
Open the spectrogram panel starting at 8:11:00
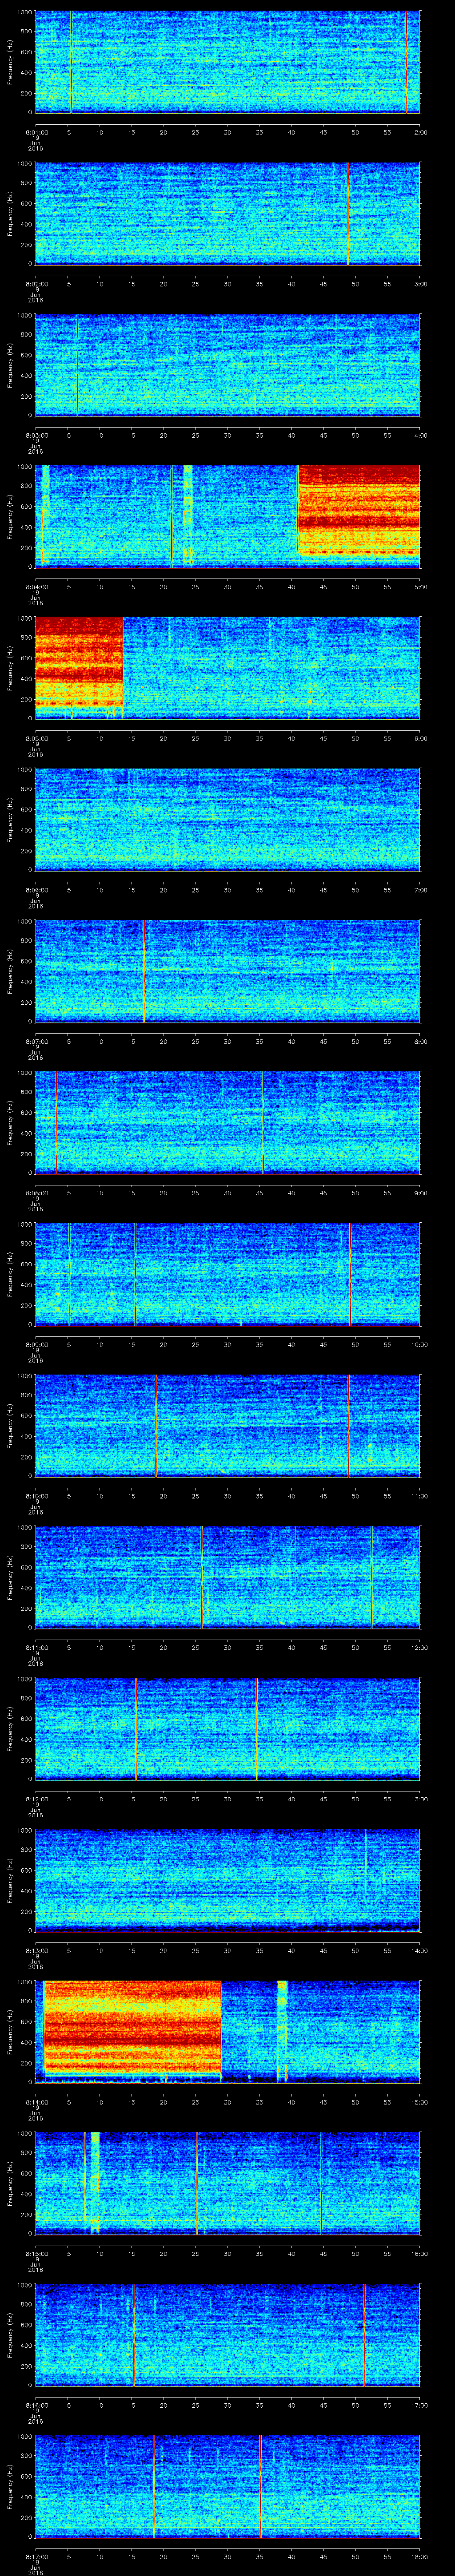[228, 1577]
